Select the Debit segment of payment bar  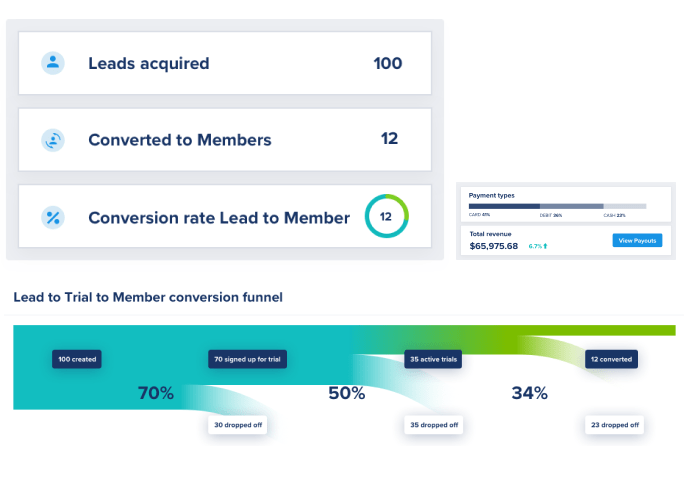pos(571,206)
